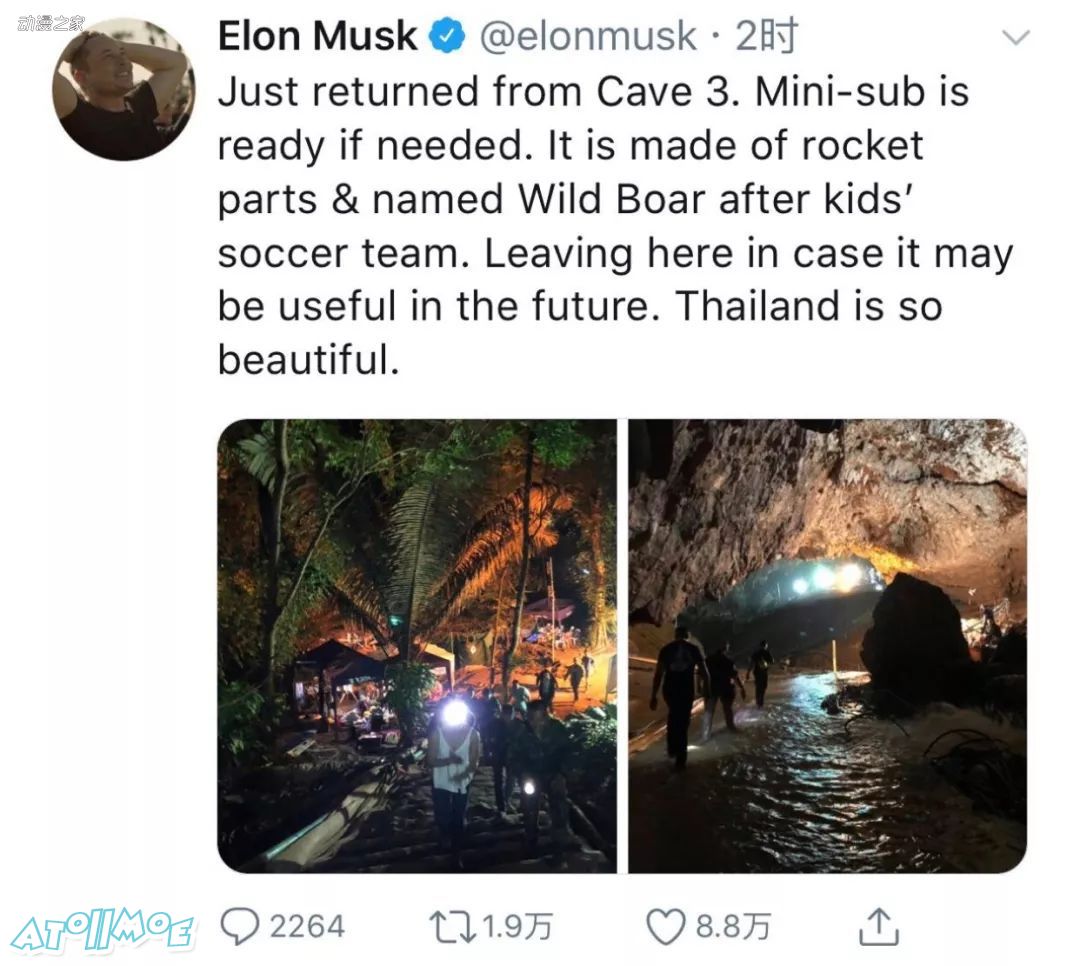Open Elon Musk's profile picture
The image size is (1080, 966).
[123, 90]
